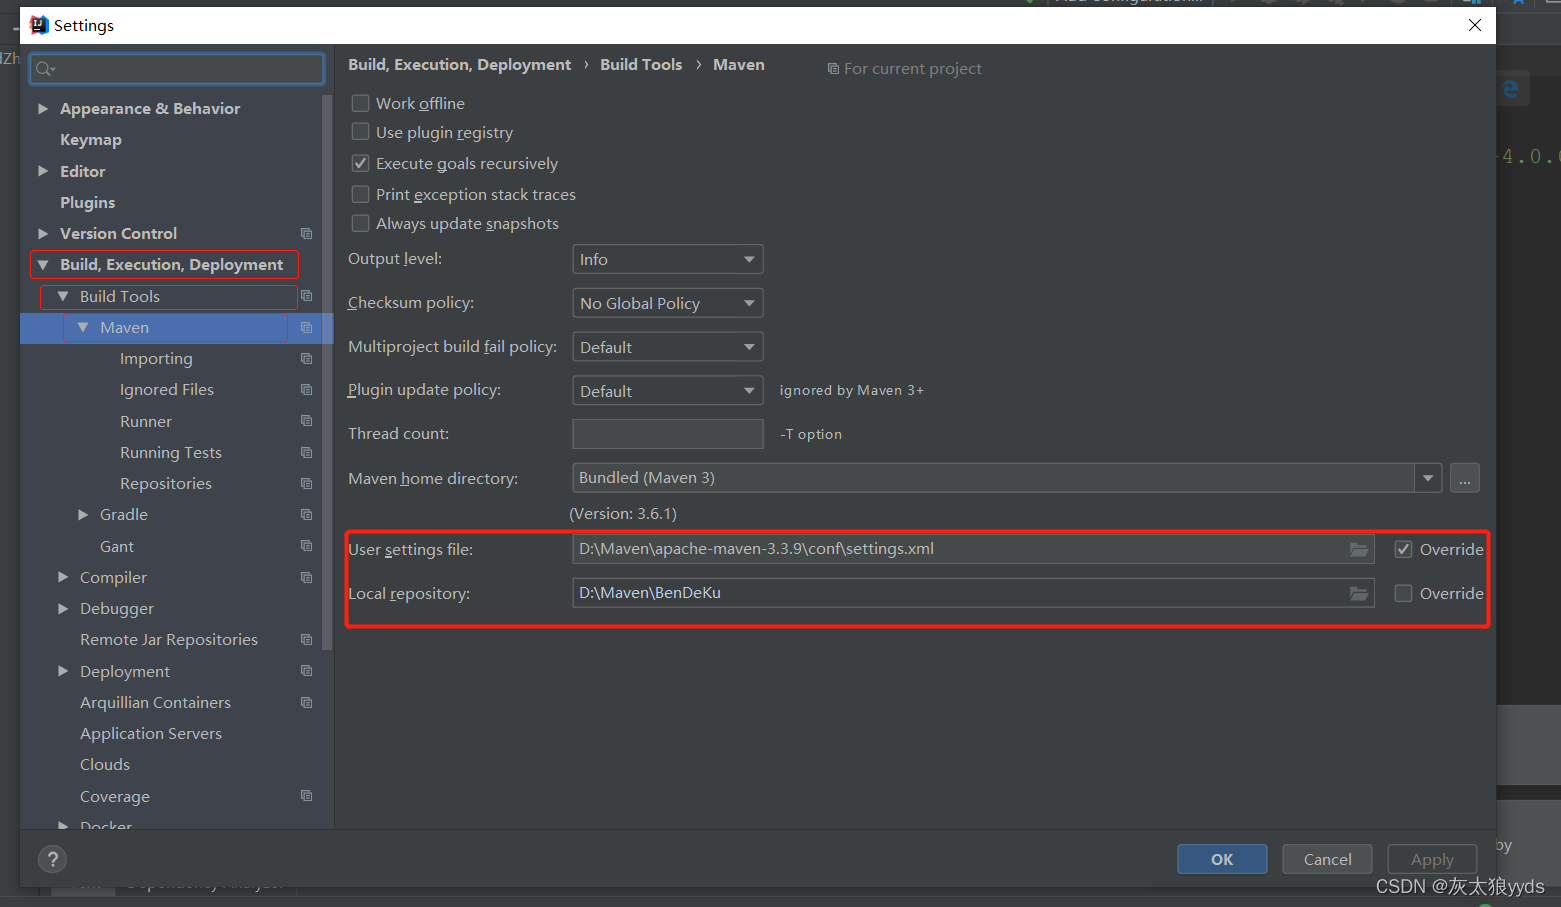Screen dimensions: 1561x907
Task: Open Repositories under Maven
Action: (x=166, y=483)
